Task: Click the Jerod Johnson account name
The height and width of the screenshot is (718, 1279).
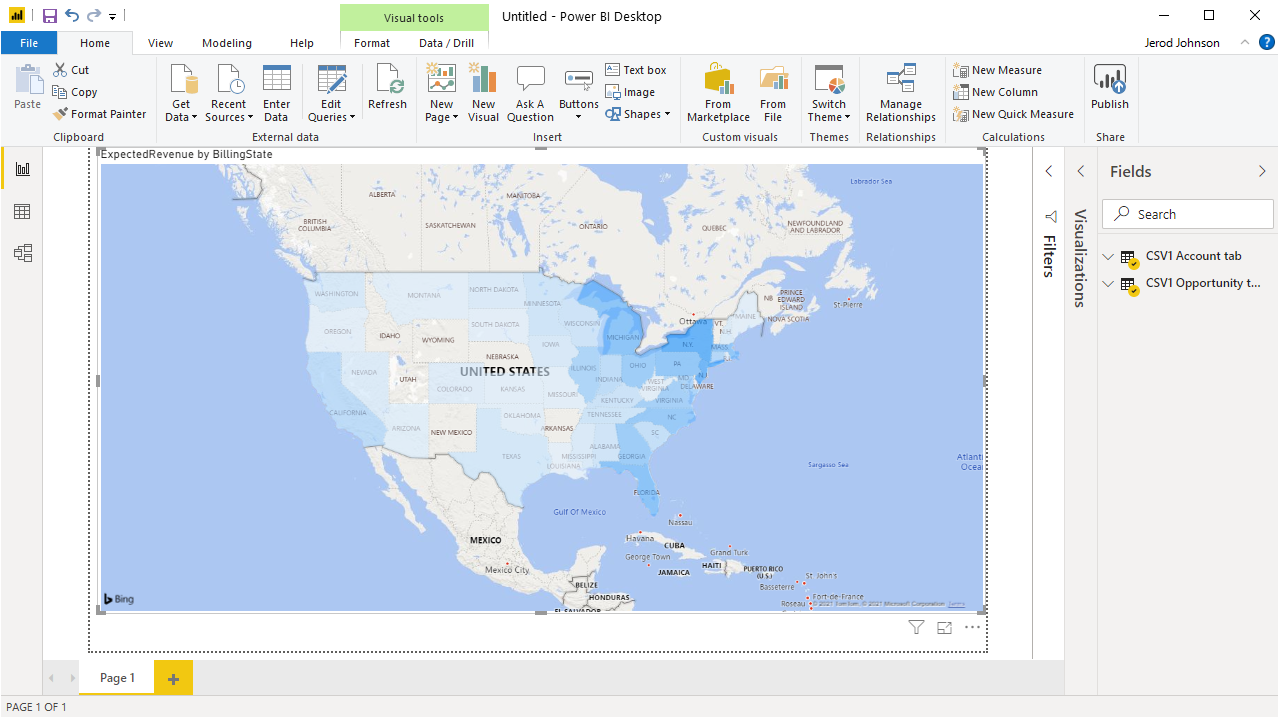Action: click(1182, 43)
